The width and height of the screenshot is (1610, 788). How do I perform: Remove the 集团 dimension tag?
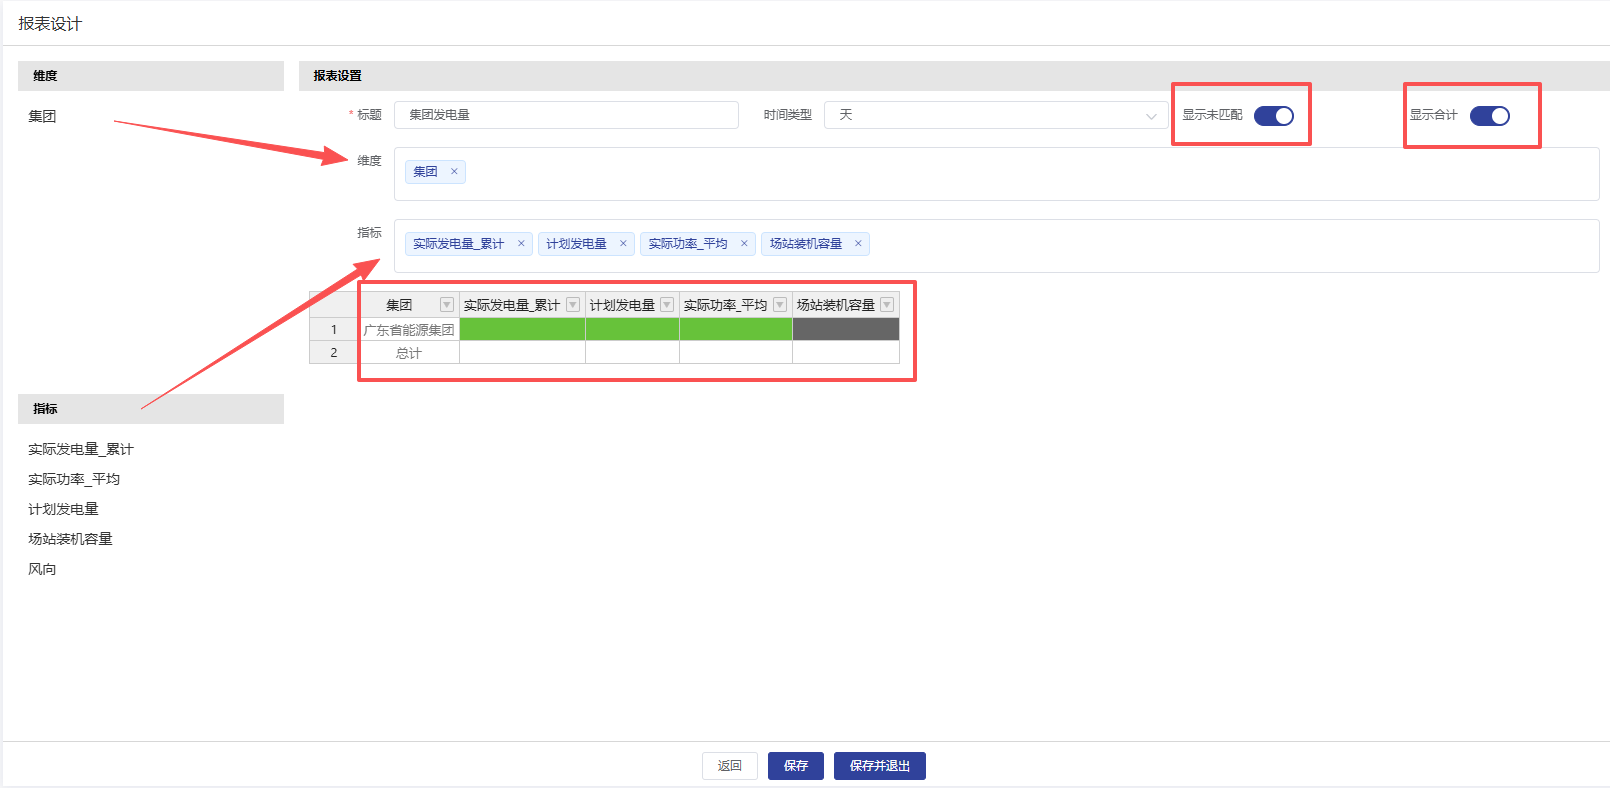pyautogui.click(x=454, y=172)
